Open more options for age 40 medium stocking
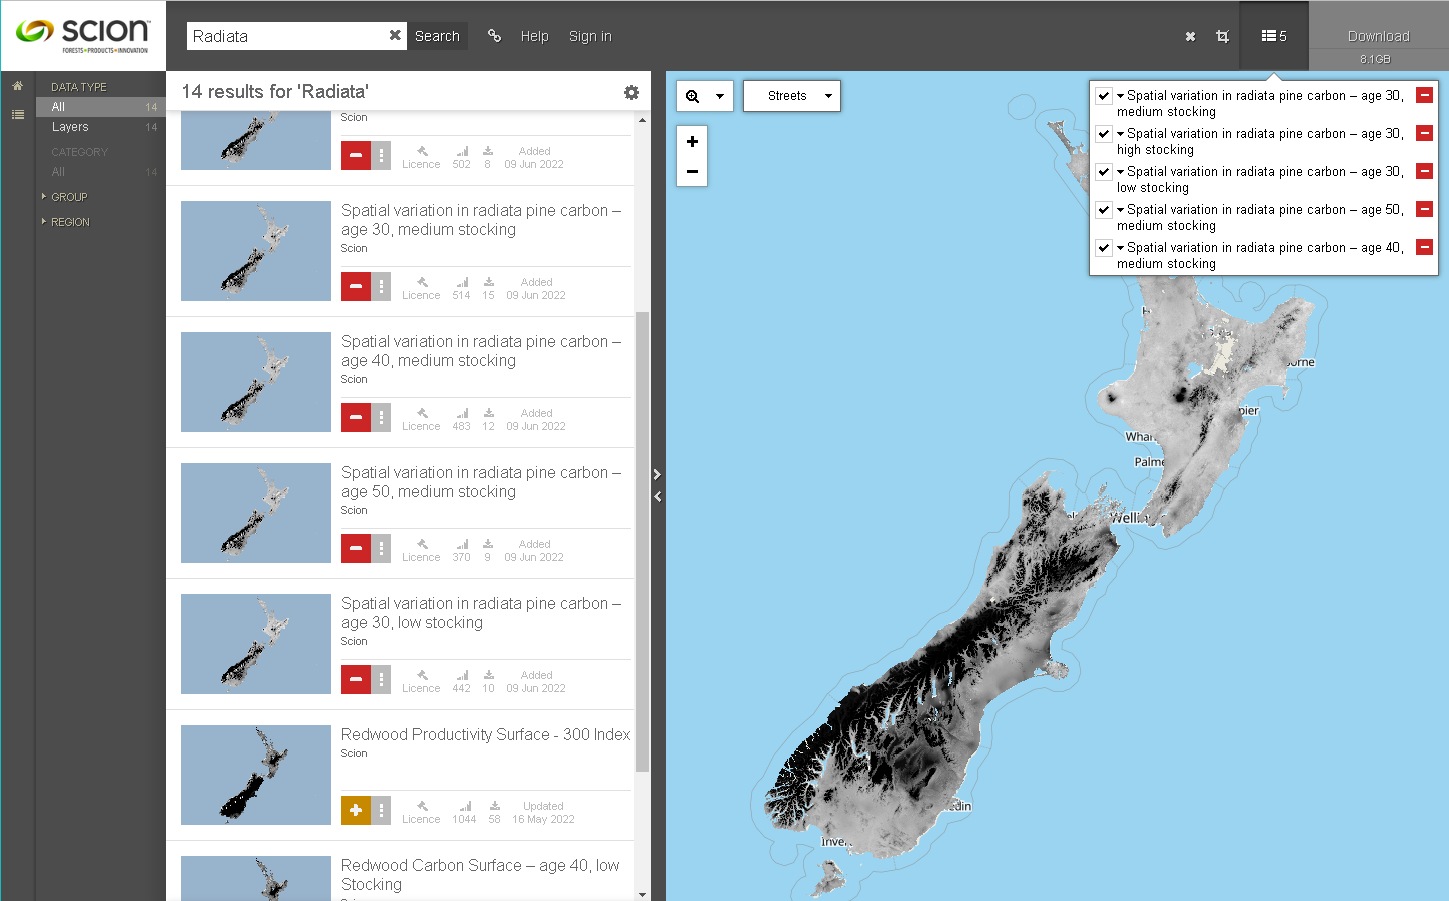The image size is (1449, 901). [381, 417]
